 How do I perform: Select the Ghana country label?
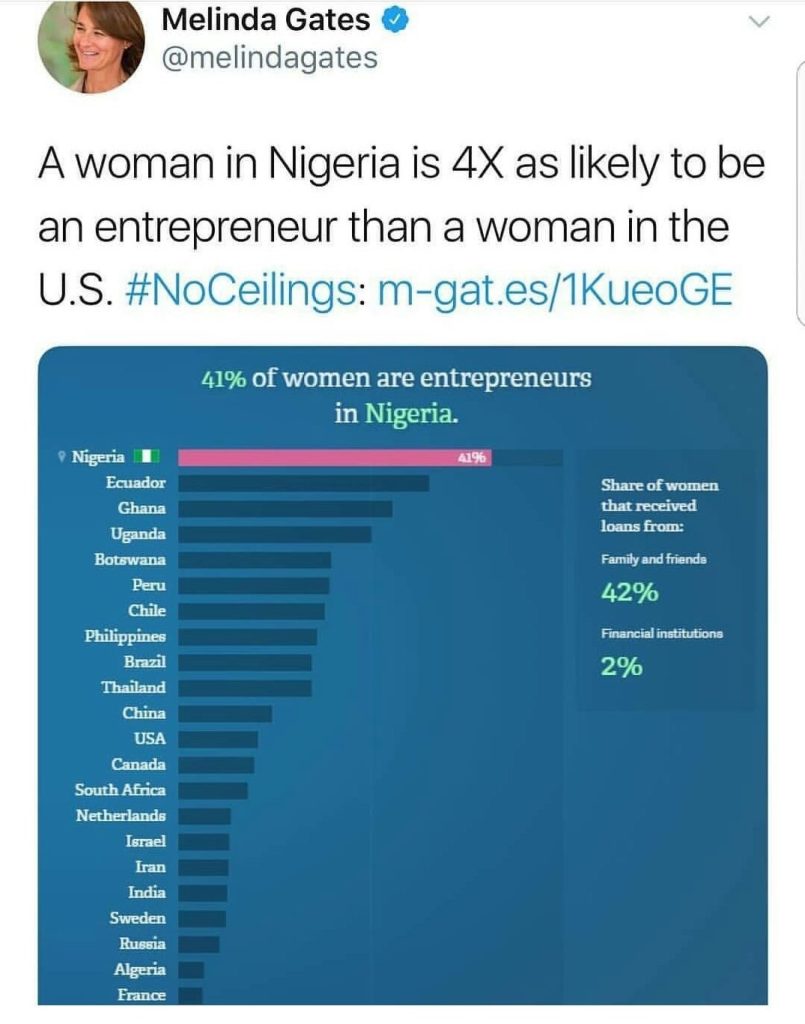(142, 508)
